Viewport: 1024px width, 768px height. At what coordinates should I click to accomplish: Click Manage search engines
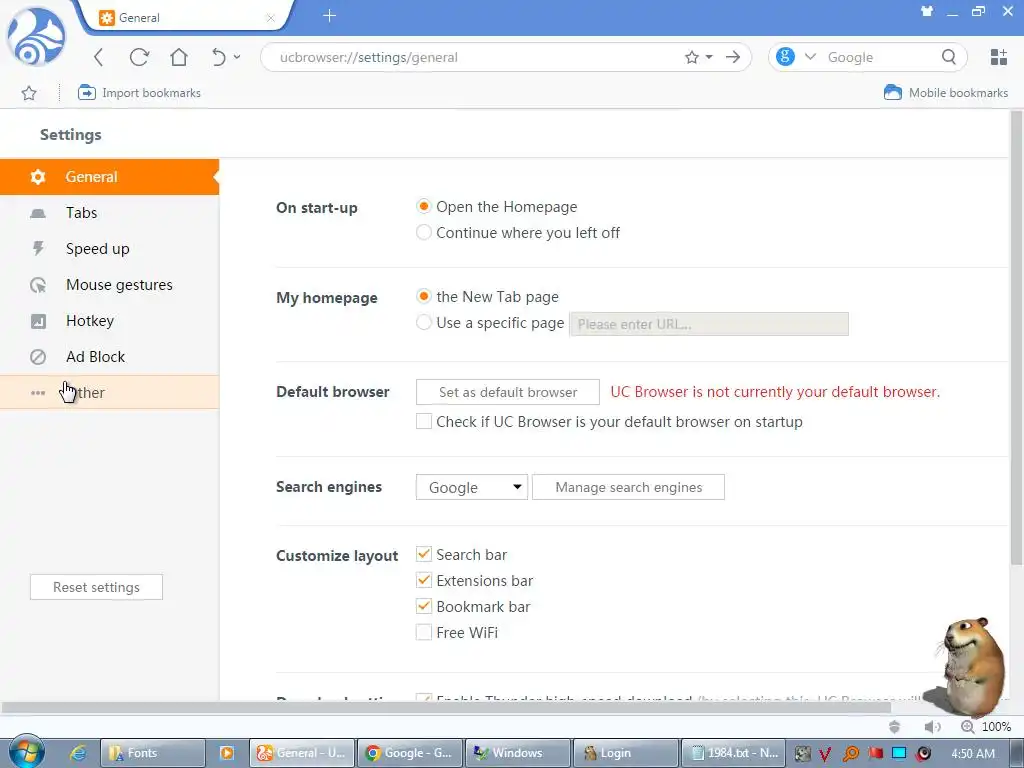pyautogui.click(x=628, y=487)
